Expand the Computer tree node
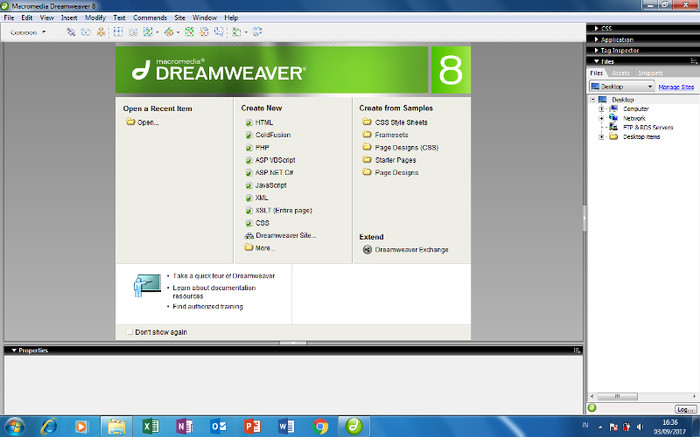The height and width of the screenshot is (437, 700). pos(601,109)
